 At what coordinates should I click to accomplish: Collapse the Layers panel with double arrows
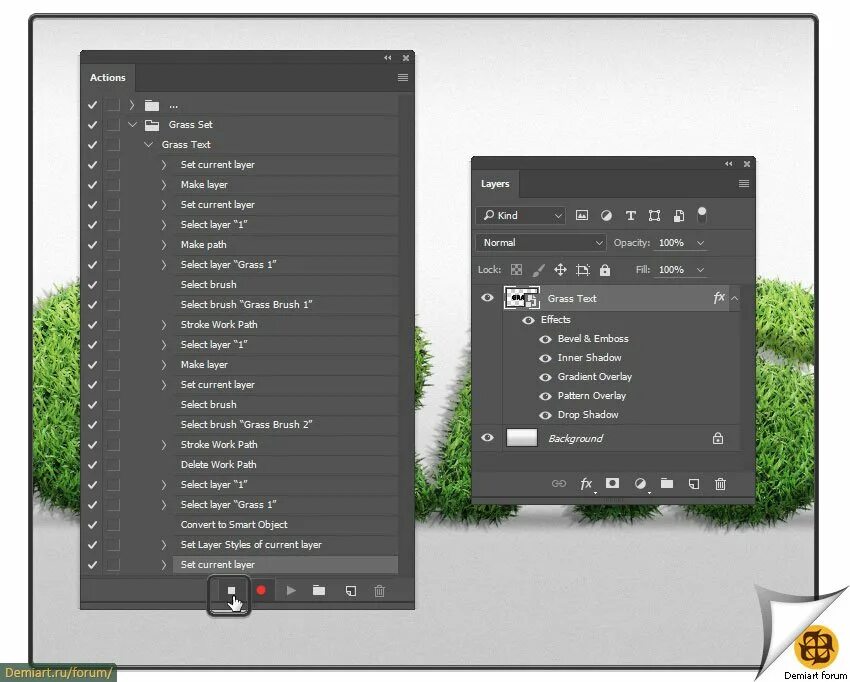[x=729, y=164]
